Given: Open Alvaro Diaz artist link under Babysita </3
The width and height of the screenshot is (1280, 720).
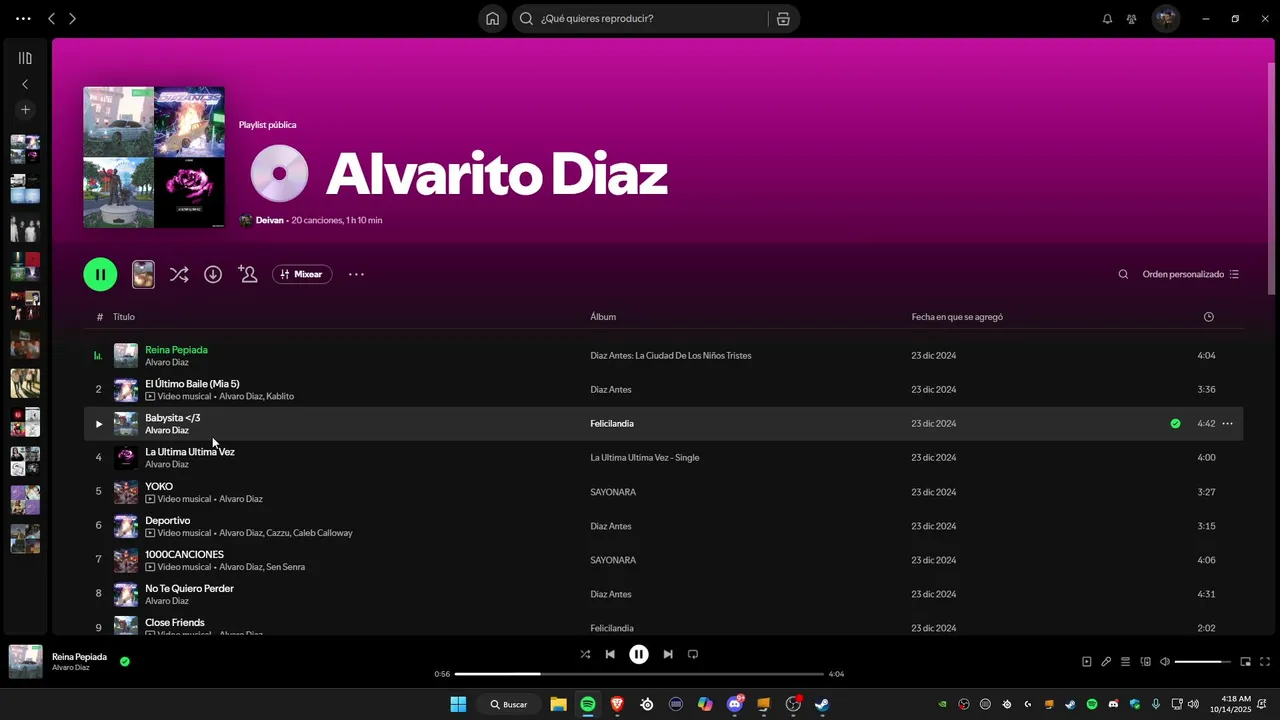Looking at the screenshot, I should click(167, 431).
